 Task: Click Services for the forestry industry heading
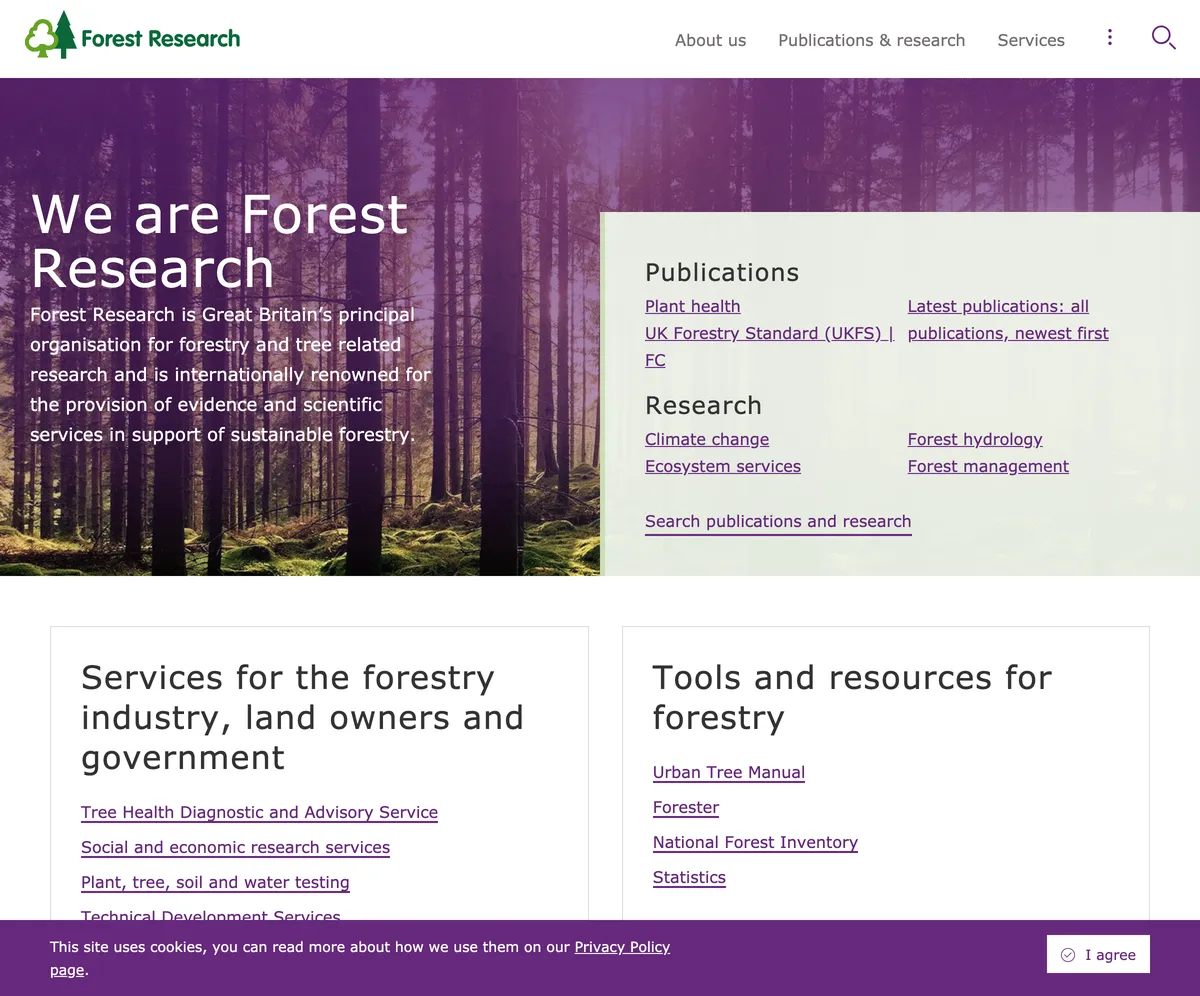pos(302,717)
